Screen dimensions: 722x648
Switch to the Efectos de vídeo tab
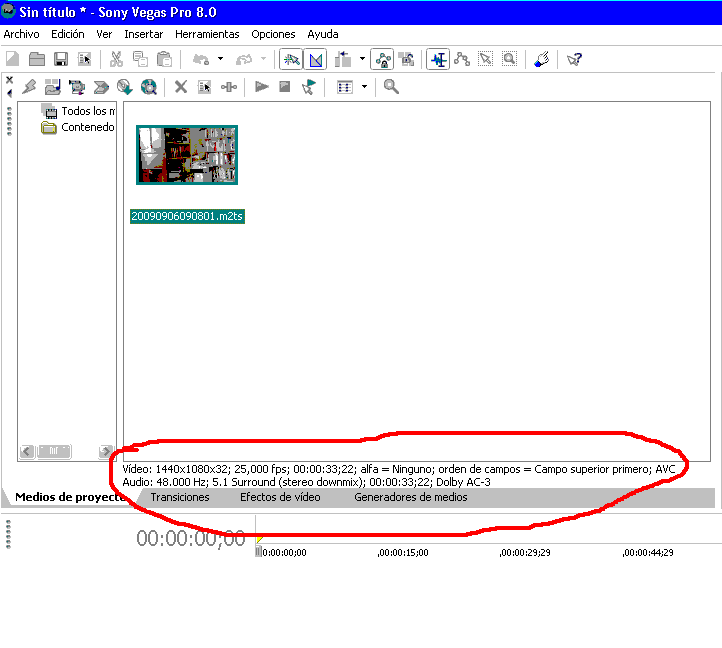pos(280,497)
